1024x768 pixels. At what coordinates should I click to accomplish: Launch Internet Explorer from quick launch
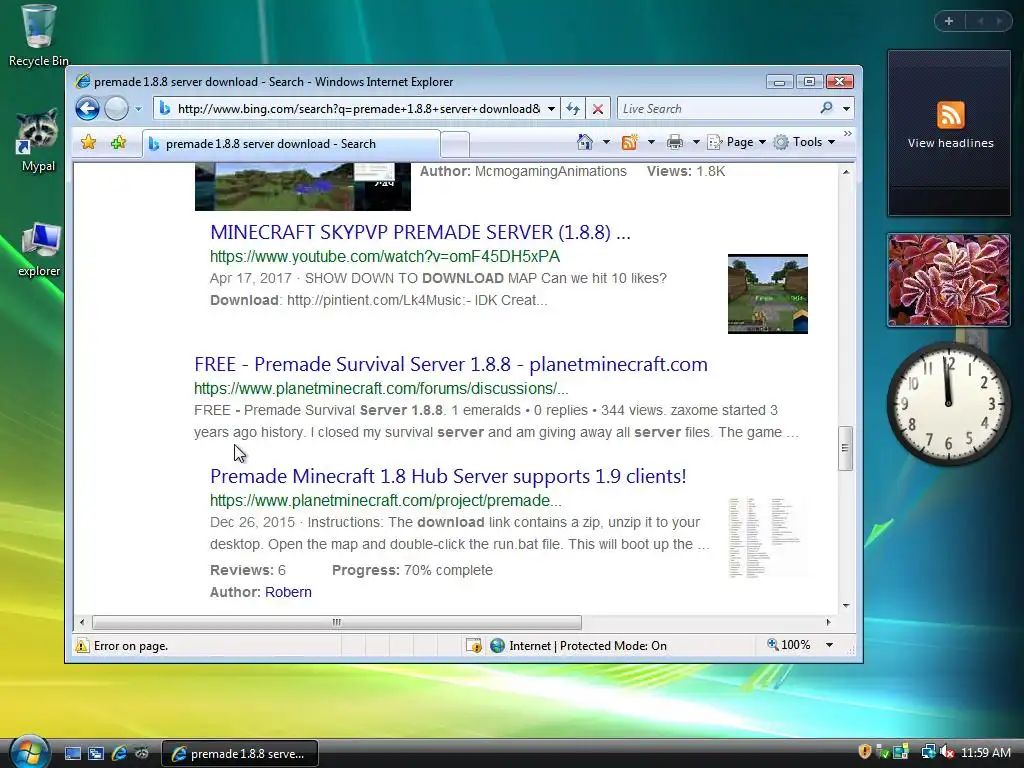tap(119, 754)
